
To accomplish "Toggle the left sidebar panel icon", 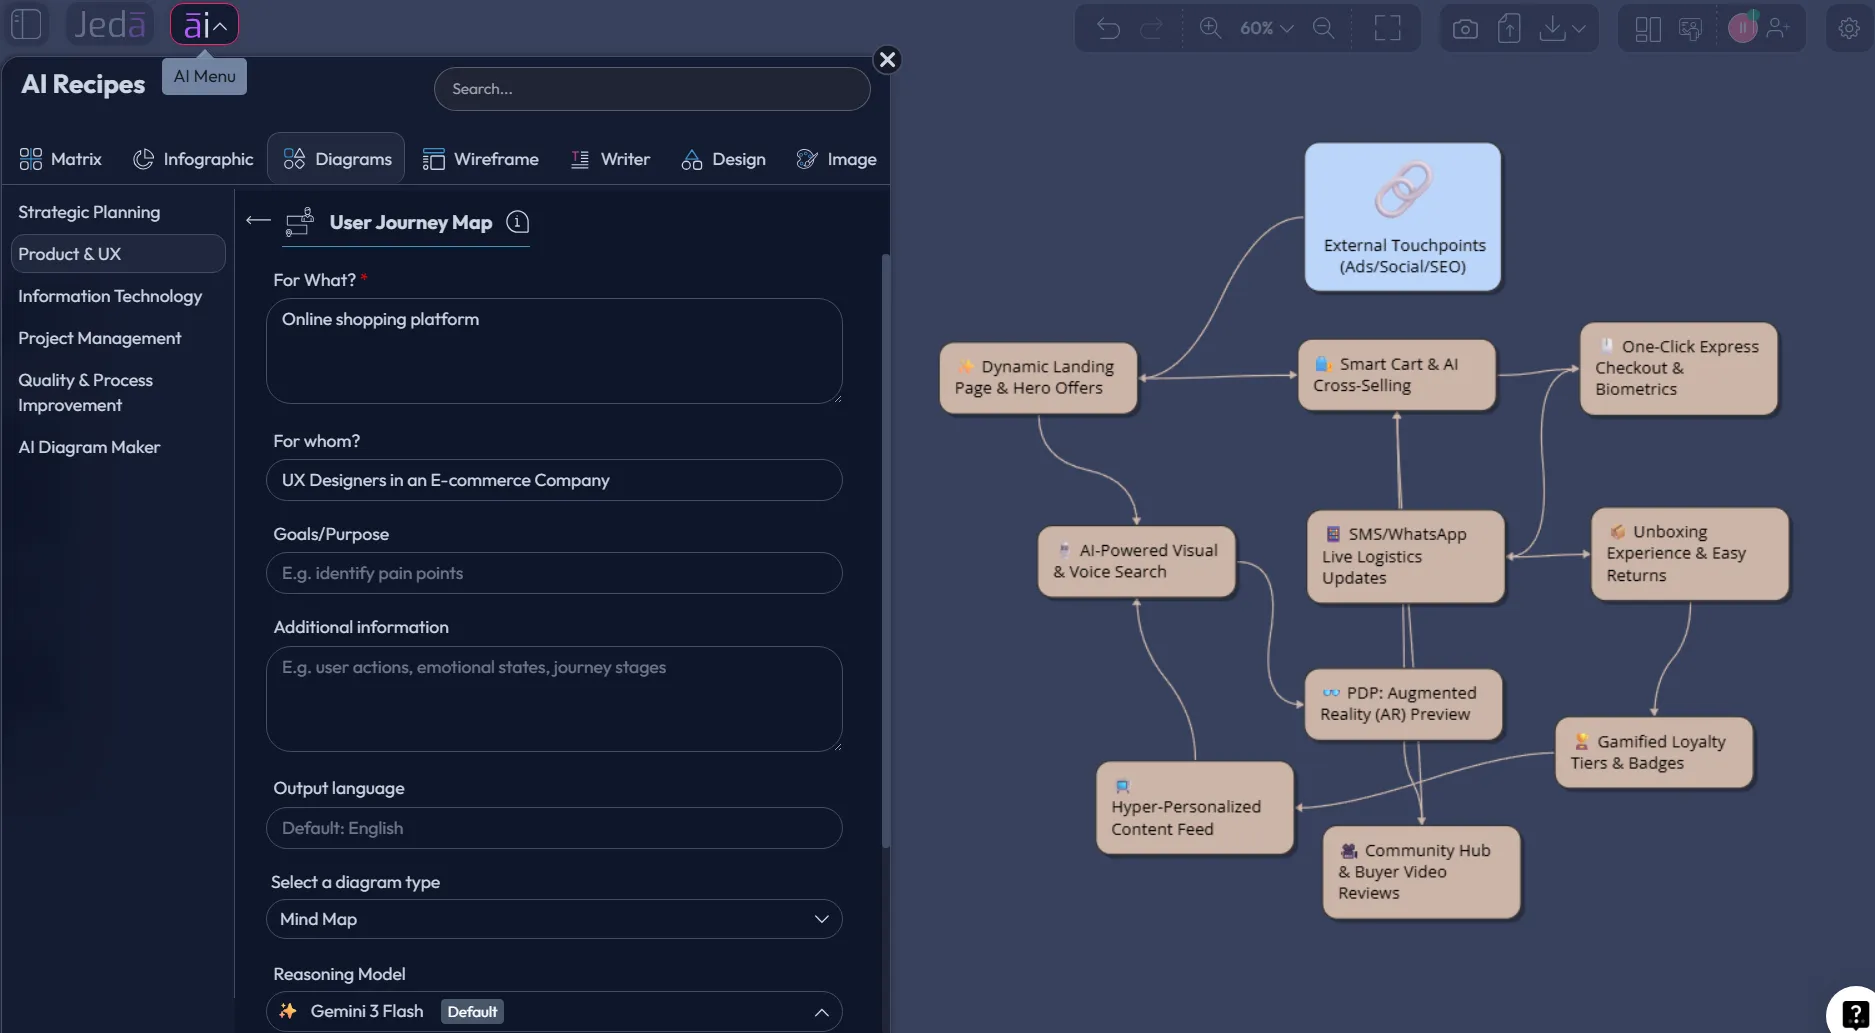I will point(26,24).
